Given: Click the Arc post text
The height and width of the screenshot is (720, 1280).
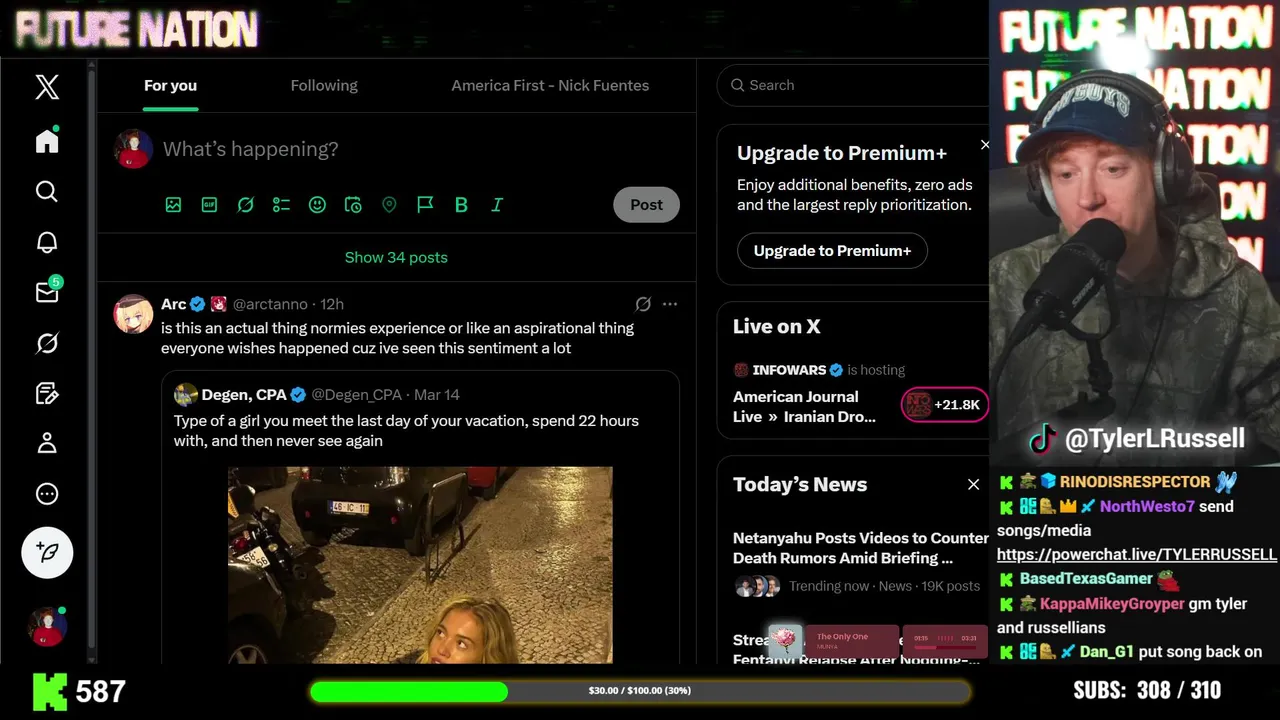Looking at the screenshot, I should tap(398, 338).
